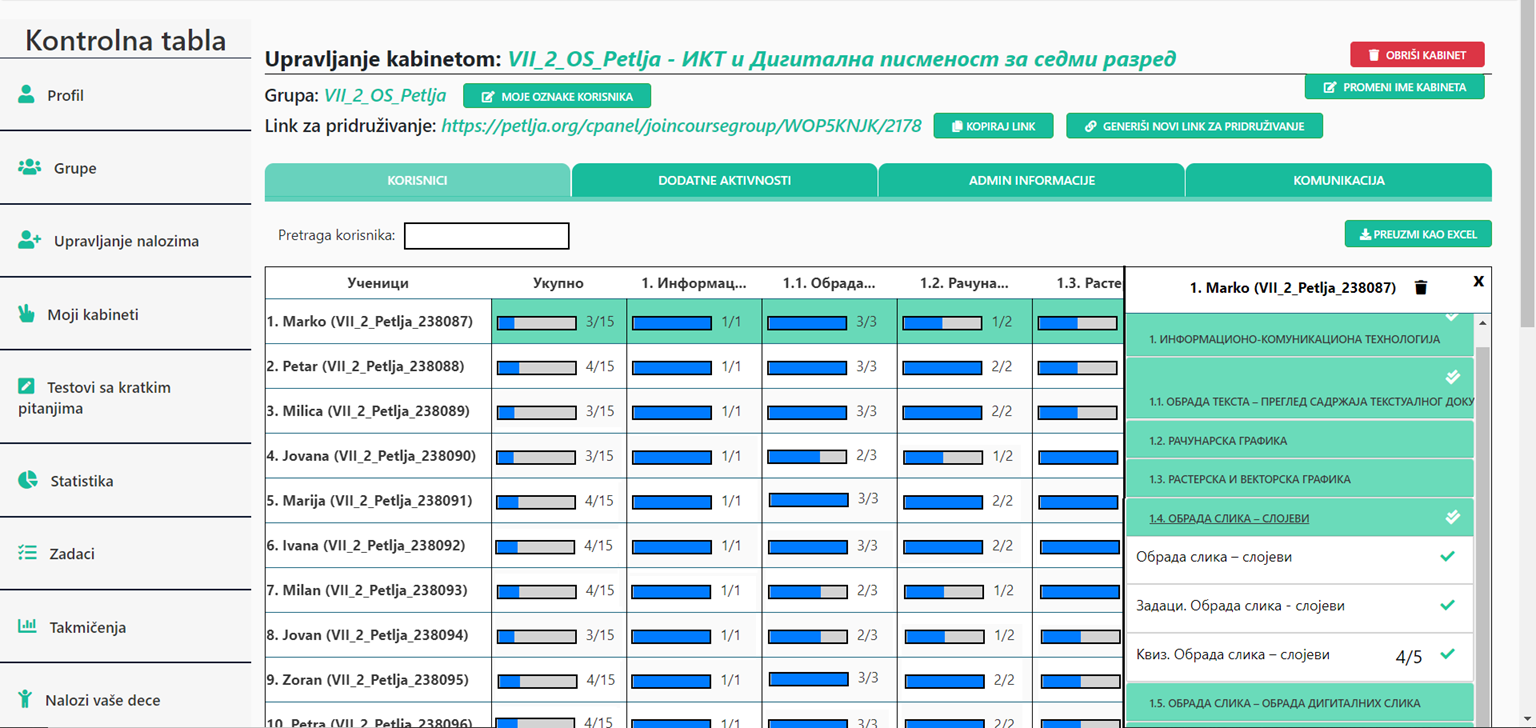Click the Pretraga korisnika search field

(x=486, y=236)
